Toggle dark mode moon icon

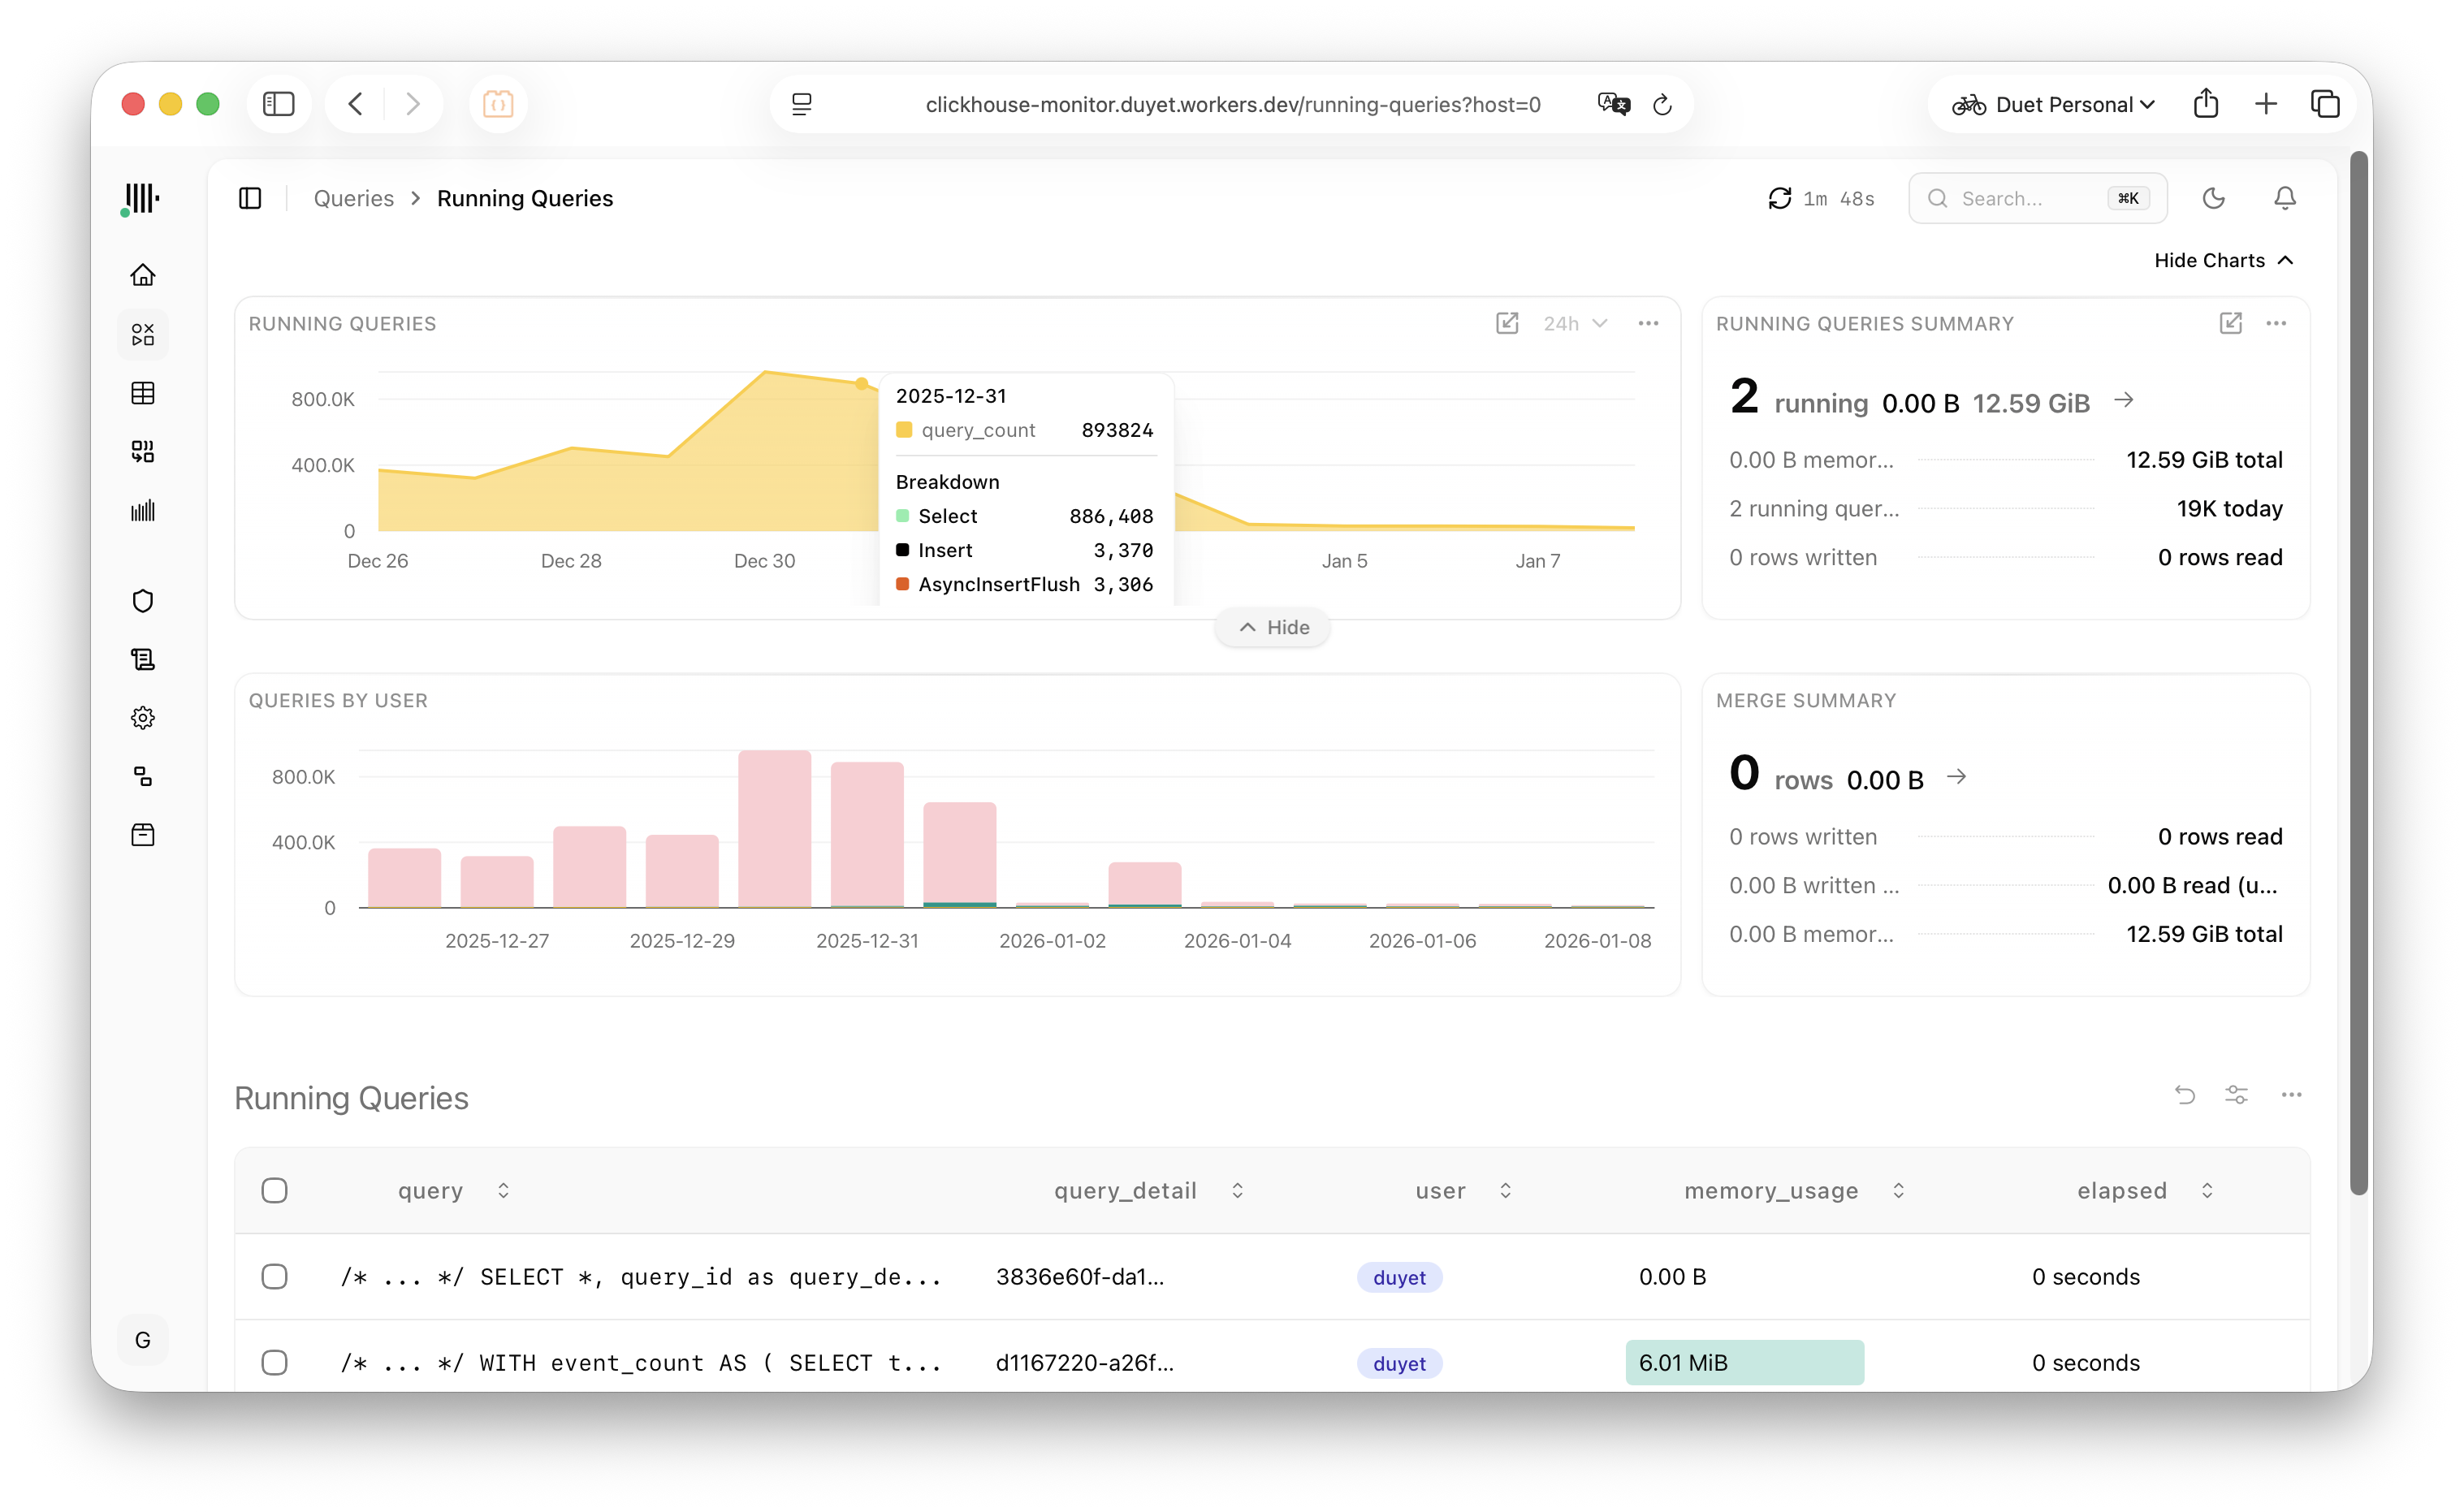click(2214, 198)
